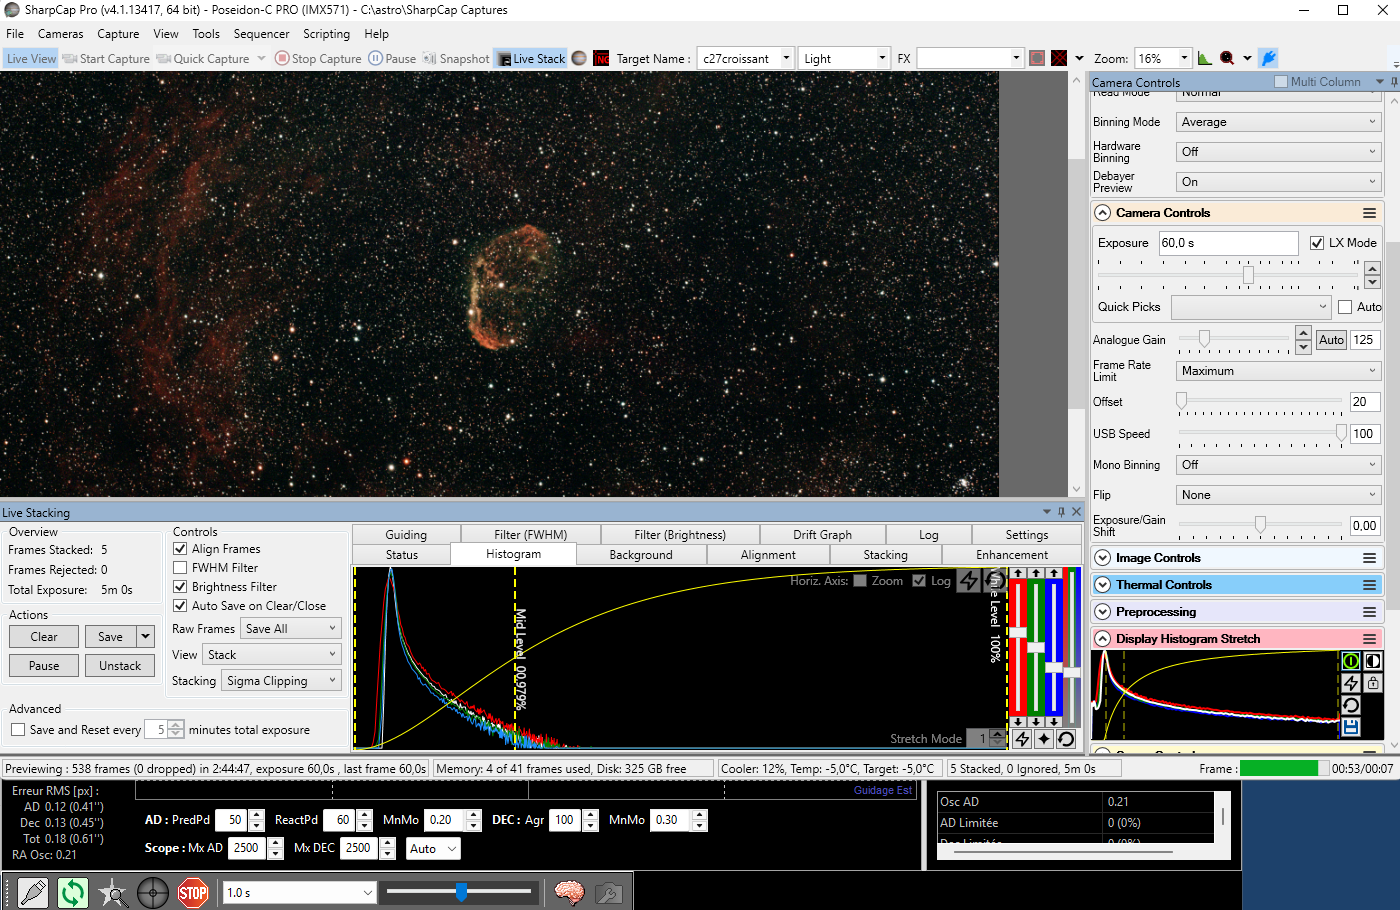Click the lightning auto-stretch icon below the color sliders
Image resolution: width=1400 pixels, height=910 pixels.
point(1022,739)
